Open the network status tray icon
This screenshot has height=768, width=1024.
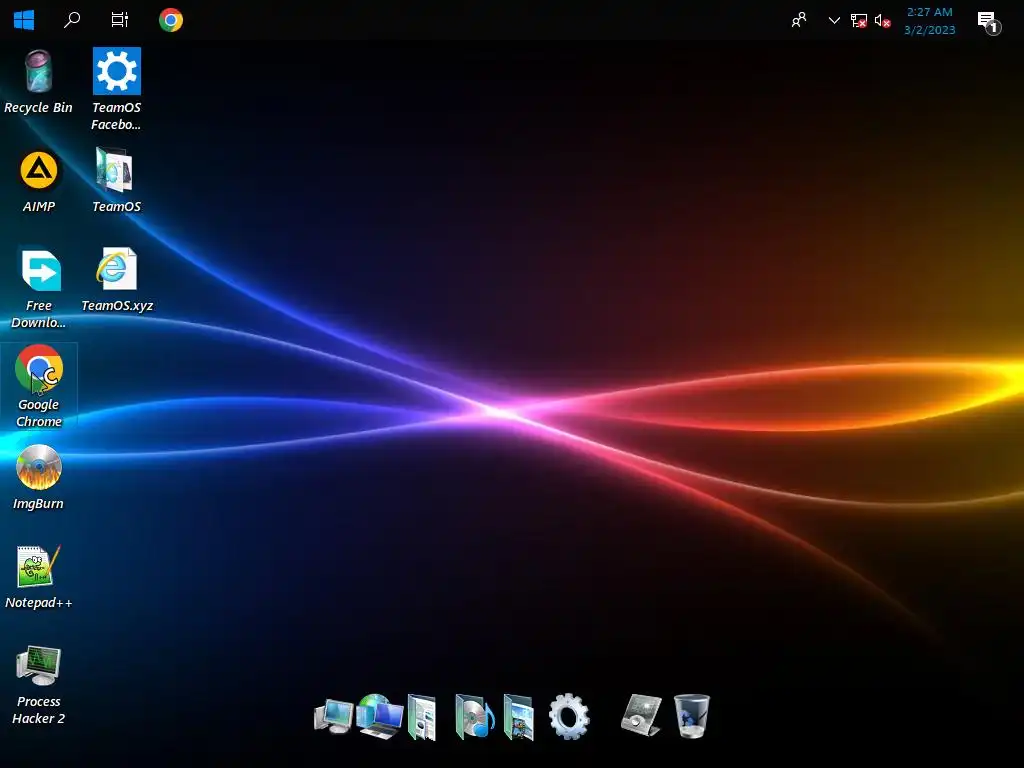[859, 21]
